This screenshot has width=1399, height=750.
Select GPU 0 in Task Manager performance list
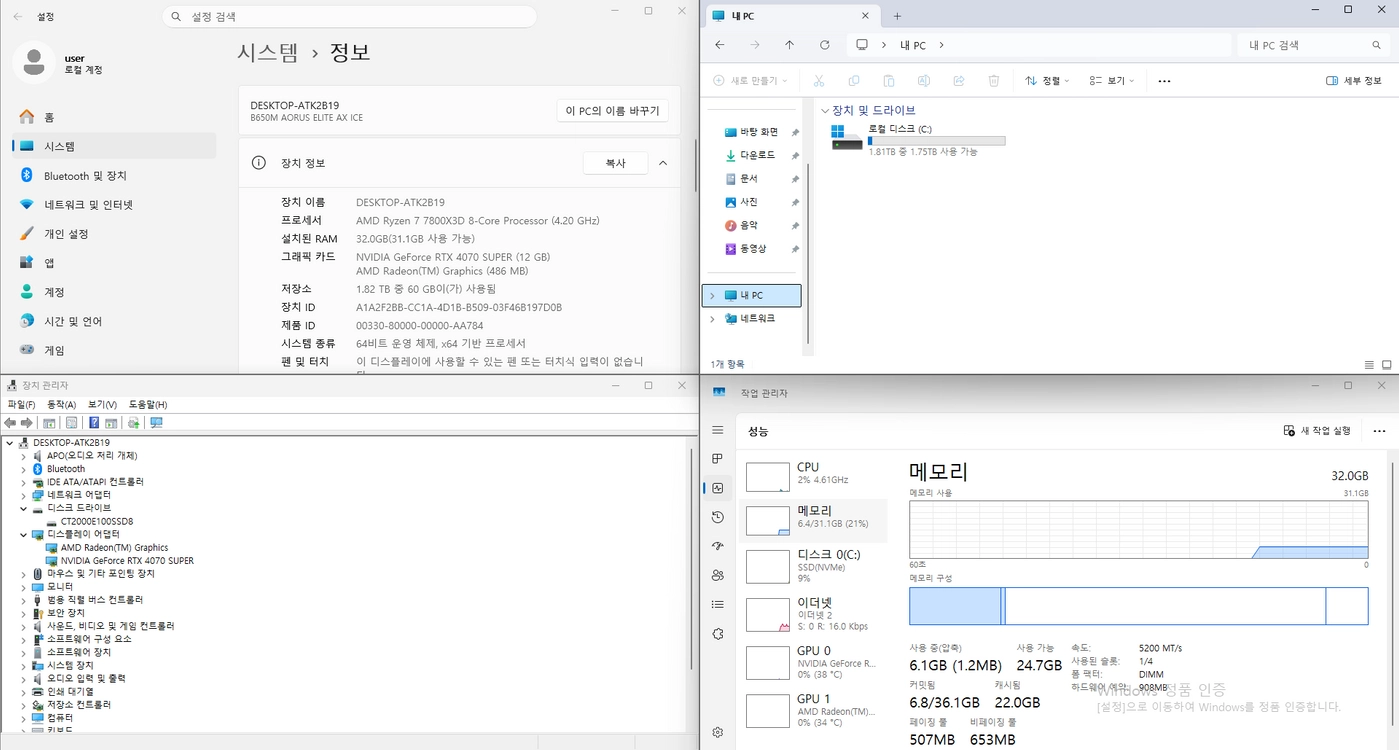[814, 661]
